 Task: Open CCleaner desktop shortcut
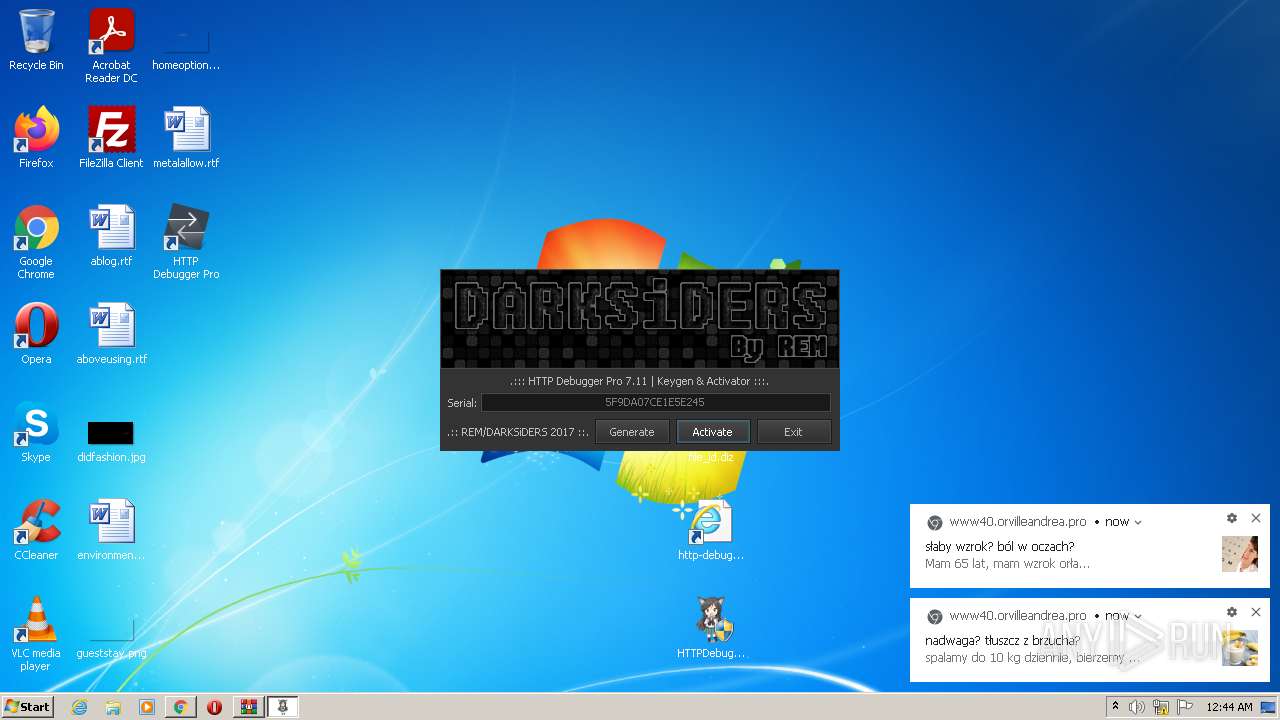coord(36,530)
